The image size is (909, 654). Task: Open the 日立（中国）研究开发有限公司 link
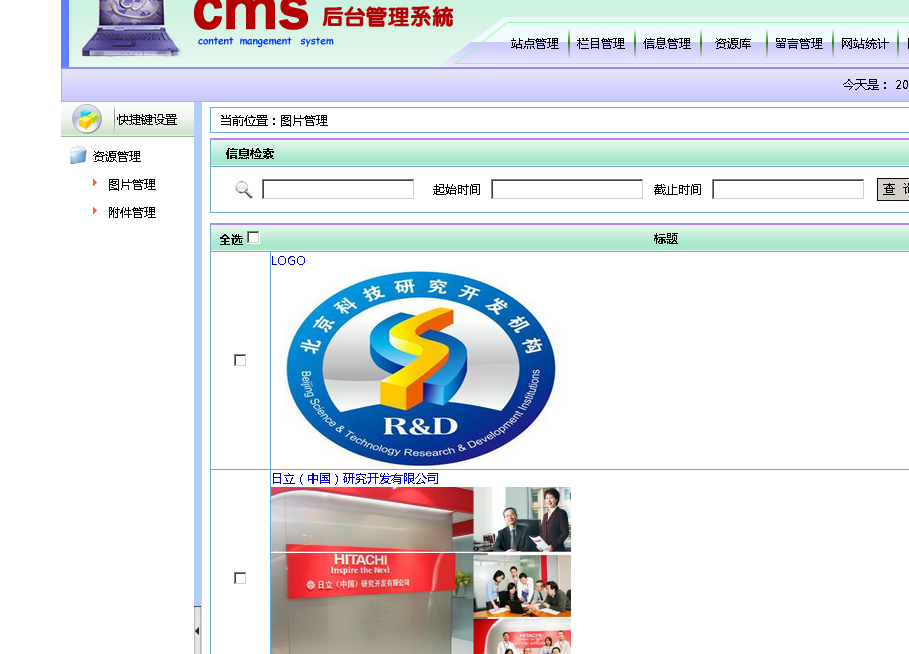coord(355,478)
